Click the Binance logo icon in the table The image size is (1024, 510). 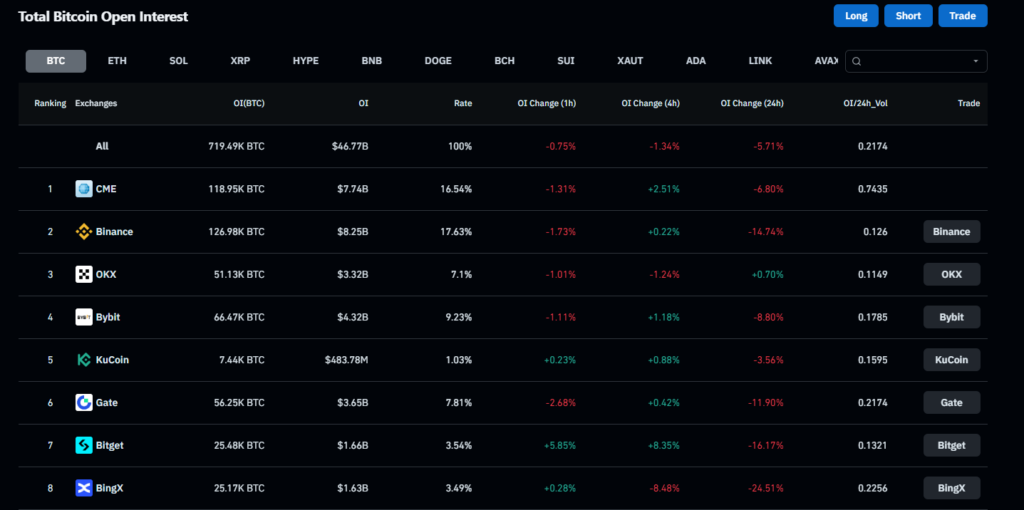pos(84,232)
